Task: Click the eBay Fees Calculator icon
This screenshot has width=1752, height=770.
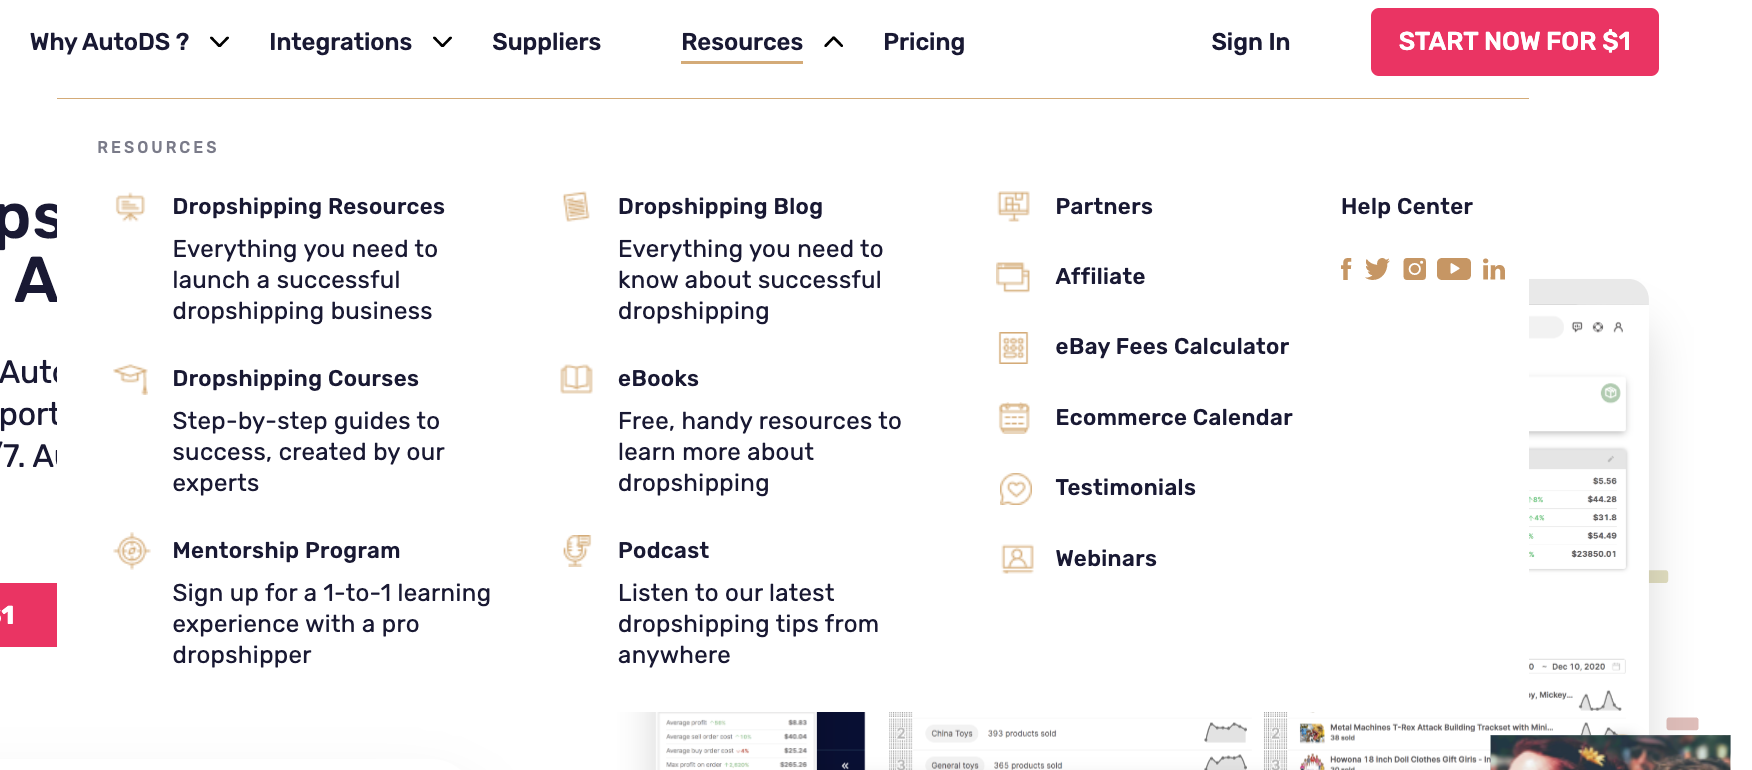Action: [1014, 347]
